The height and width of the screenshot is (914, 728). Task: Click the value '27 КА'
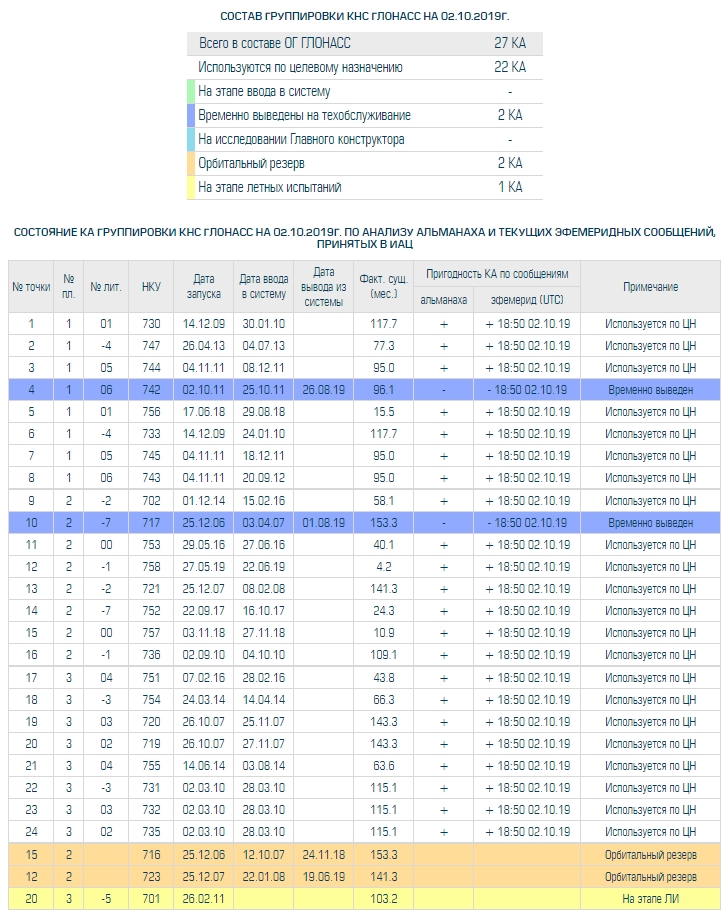click(510, 43)
